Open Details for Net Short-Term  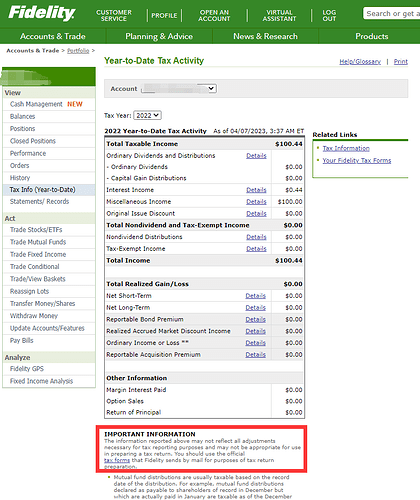point(256,296)
